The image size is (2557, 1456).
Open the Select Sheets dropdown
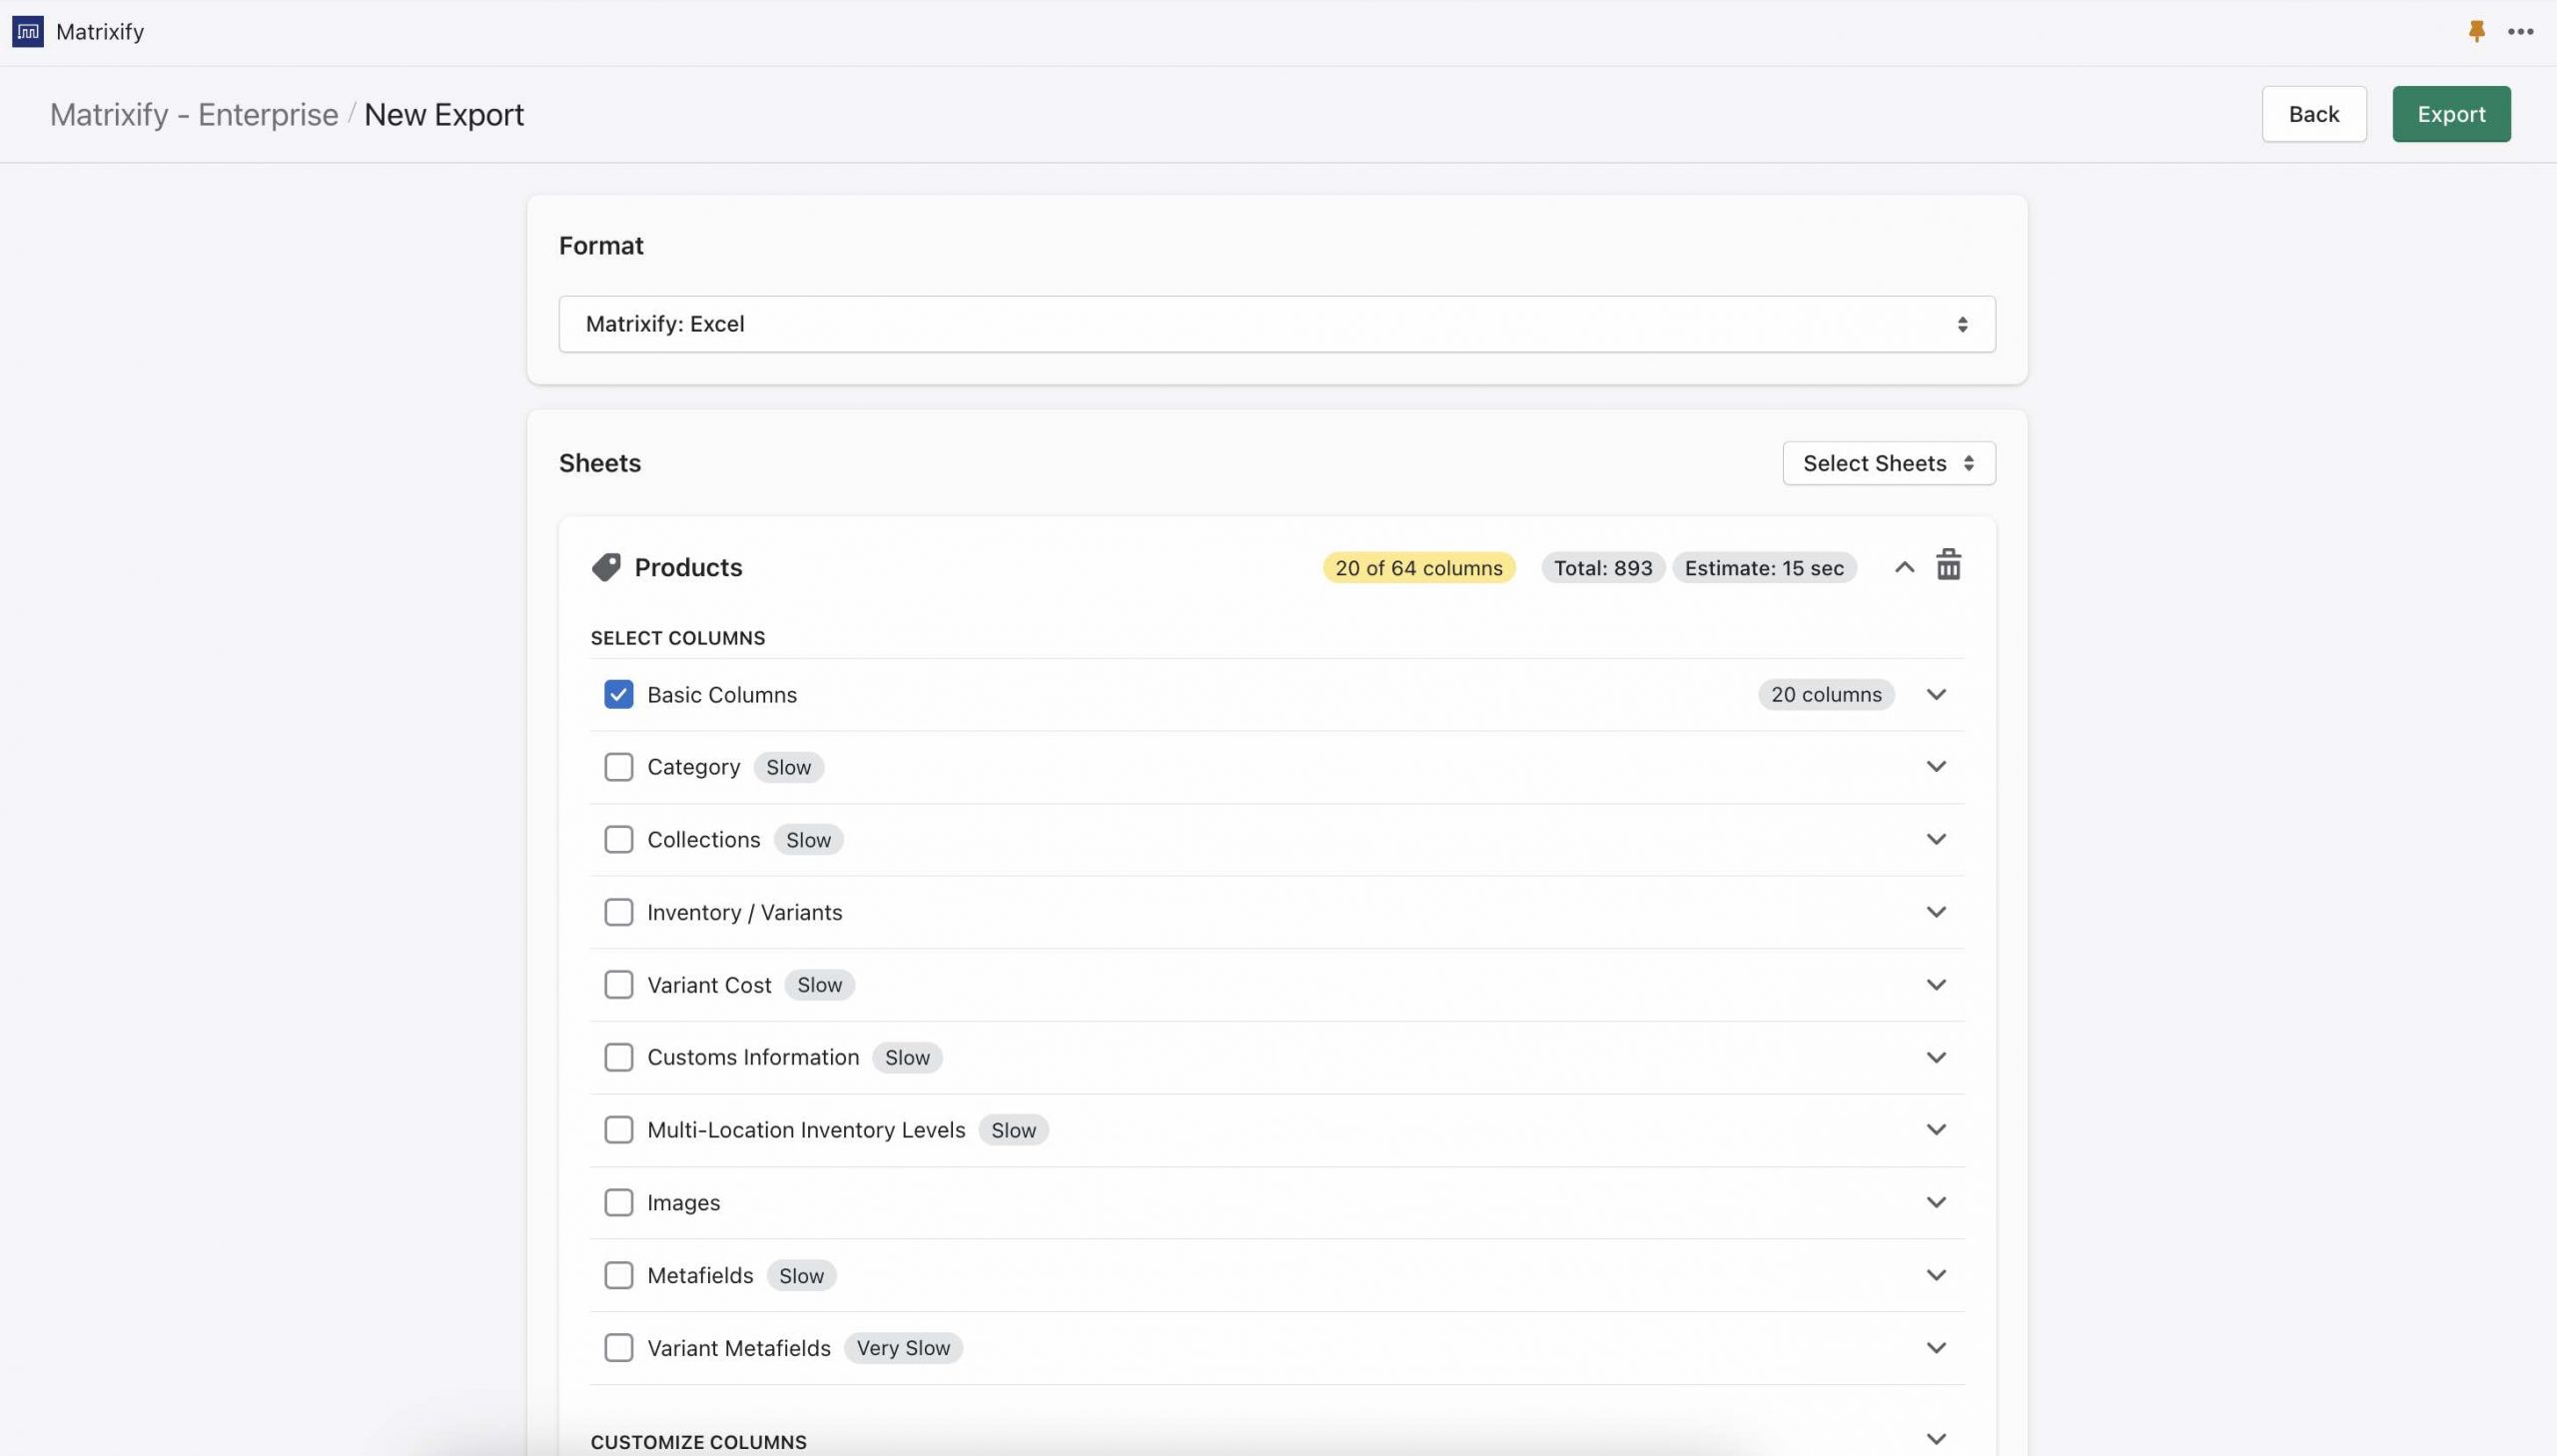coord(1888,463)
